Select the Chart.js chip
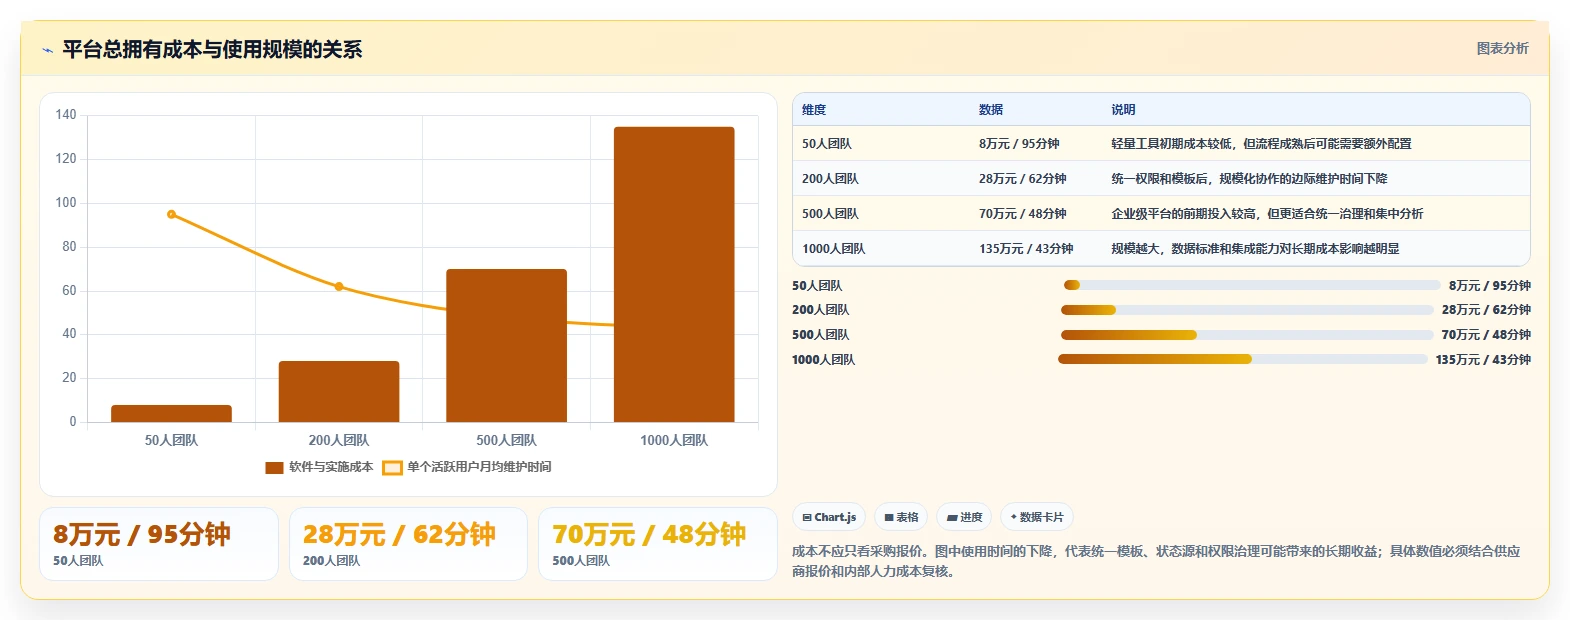The height and width of the screenshot is (620, 1570). coord(829,517)
